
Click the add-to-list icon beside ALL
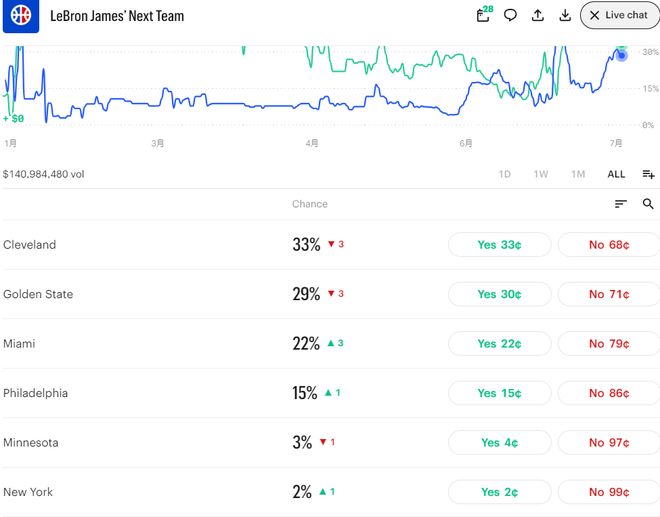(x=648, y=174)
